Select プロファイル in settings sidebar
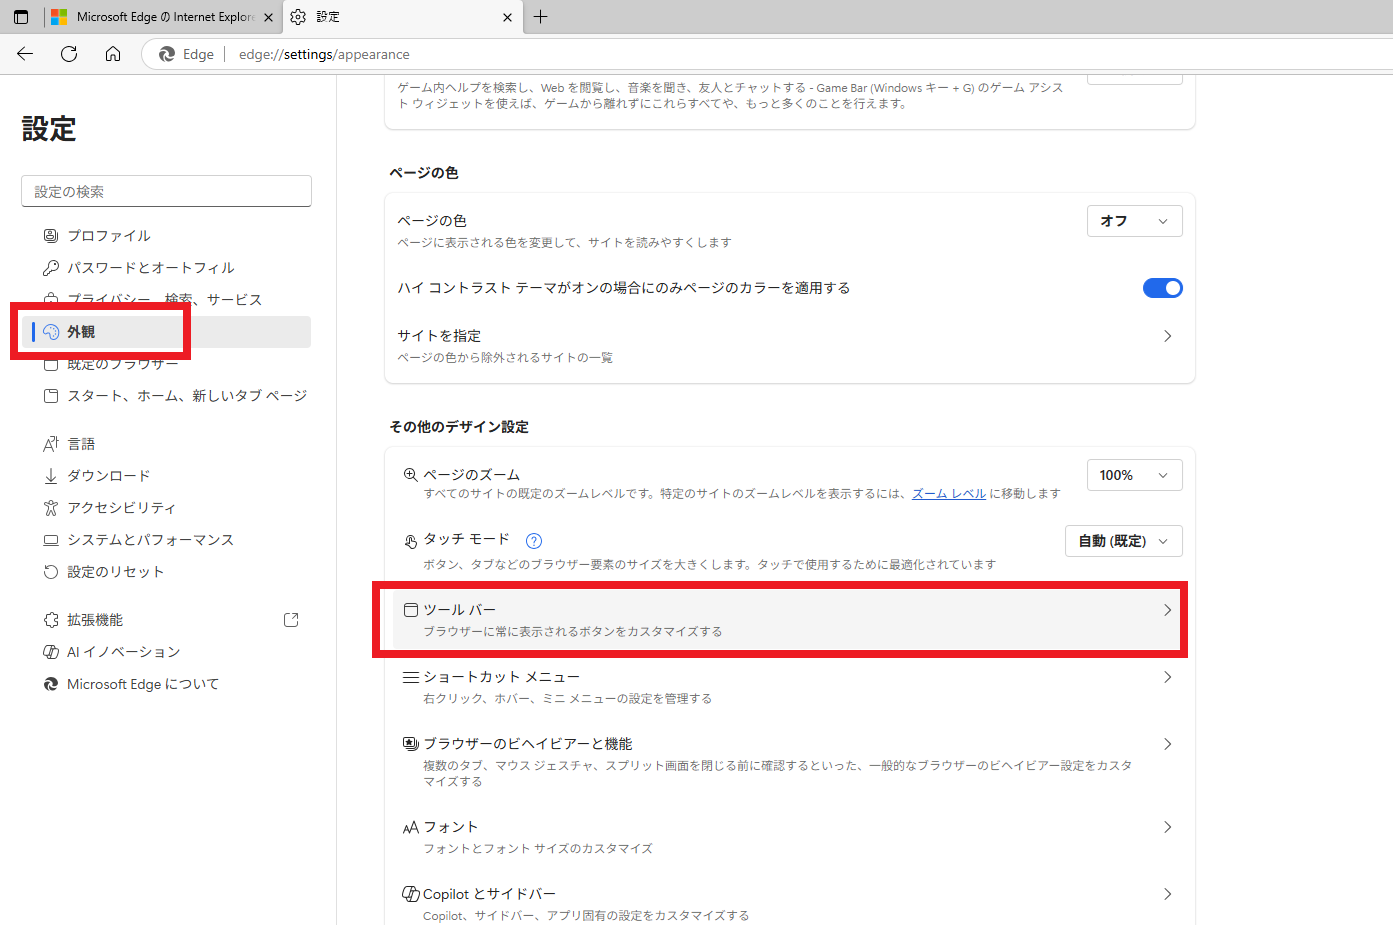Viewport: 1393px width, 925px height. (x=108, y=236)
